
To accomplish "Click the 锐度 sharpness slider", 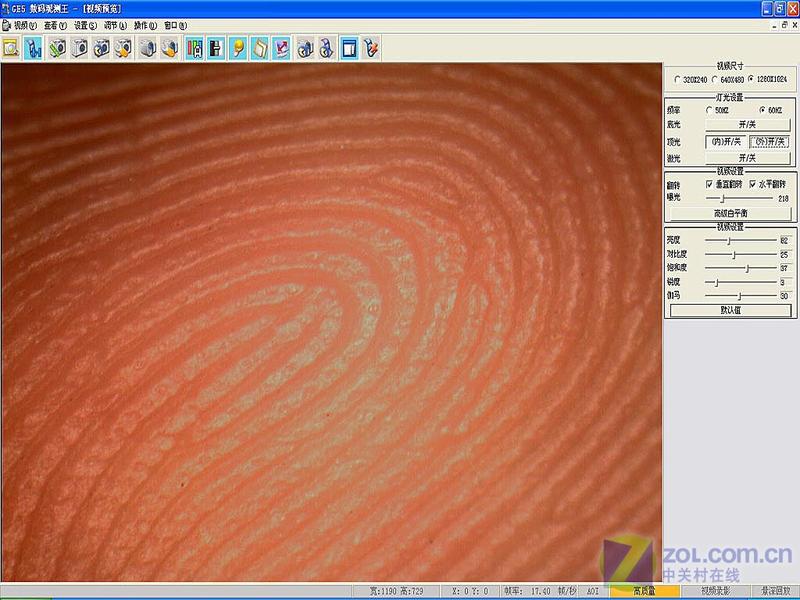I will coord(741,282).
